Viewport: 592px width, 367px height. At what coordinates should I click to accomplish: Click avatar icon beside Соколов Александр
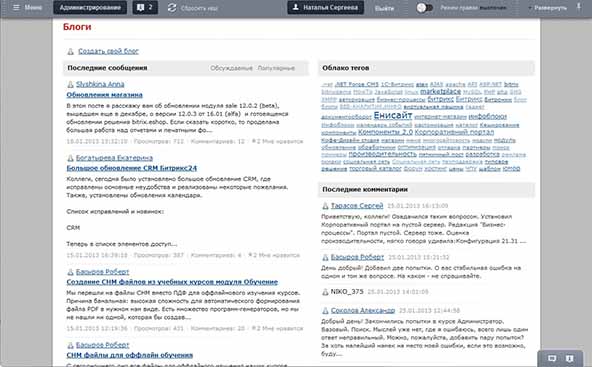tap(325, 311)
